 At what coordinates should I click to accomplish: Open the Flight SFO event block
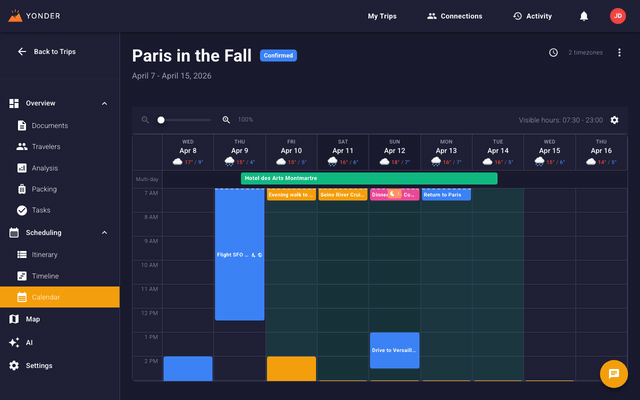[240, 254]
